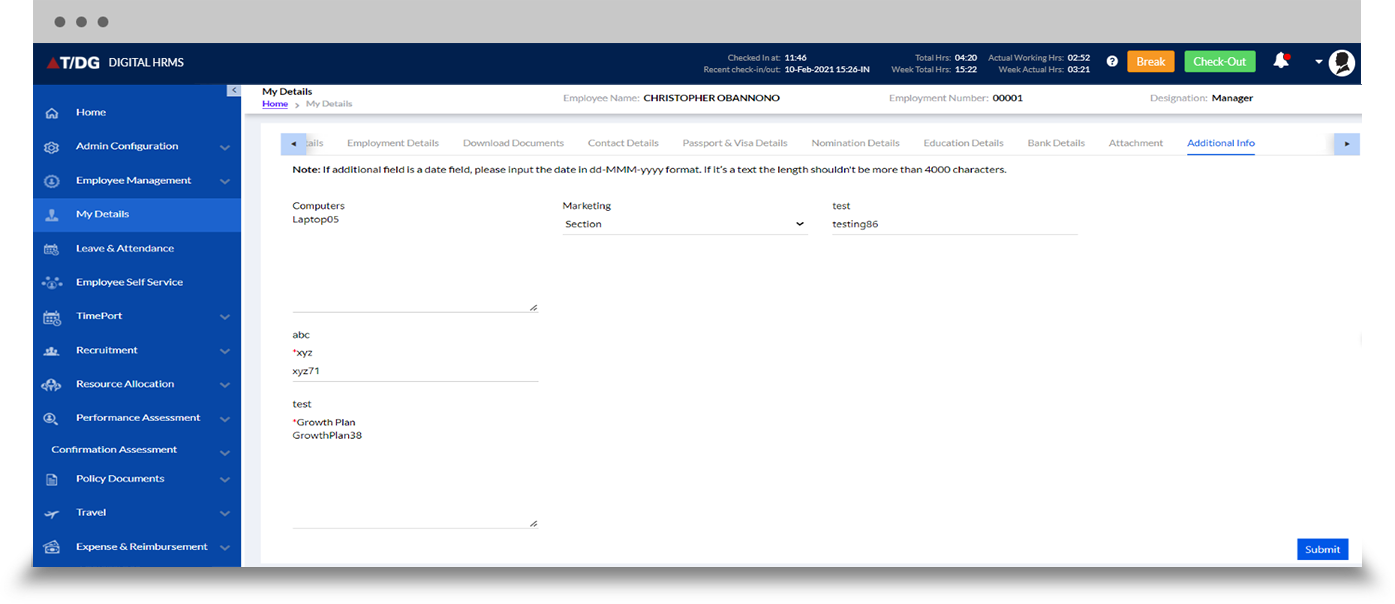Viewport: 1395px width, 604px height.
Task: Expand the Performance Assessment chevron
Action: (x=225, y=419)
